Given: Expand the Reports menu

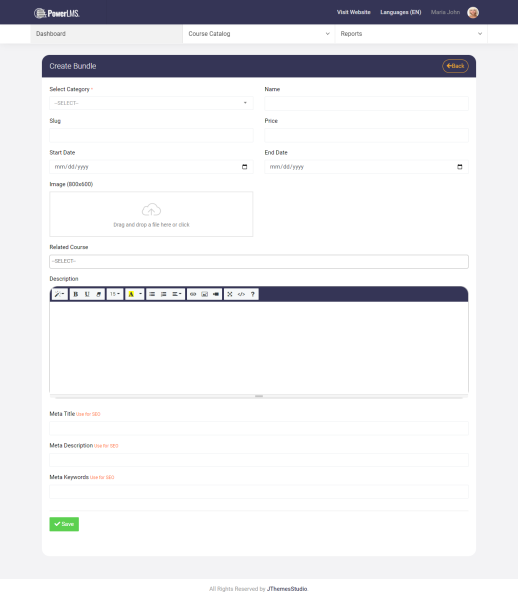Looking at the screenshot, I should pyautogui.click(x=411, y=34).
